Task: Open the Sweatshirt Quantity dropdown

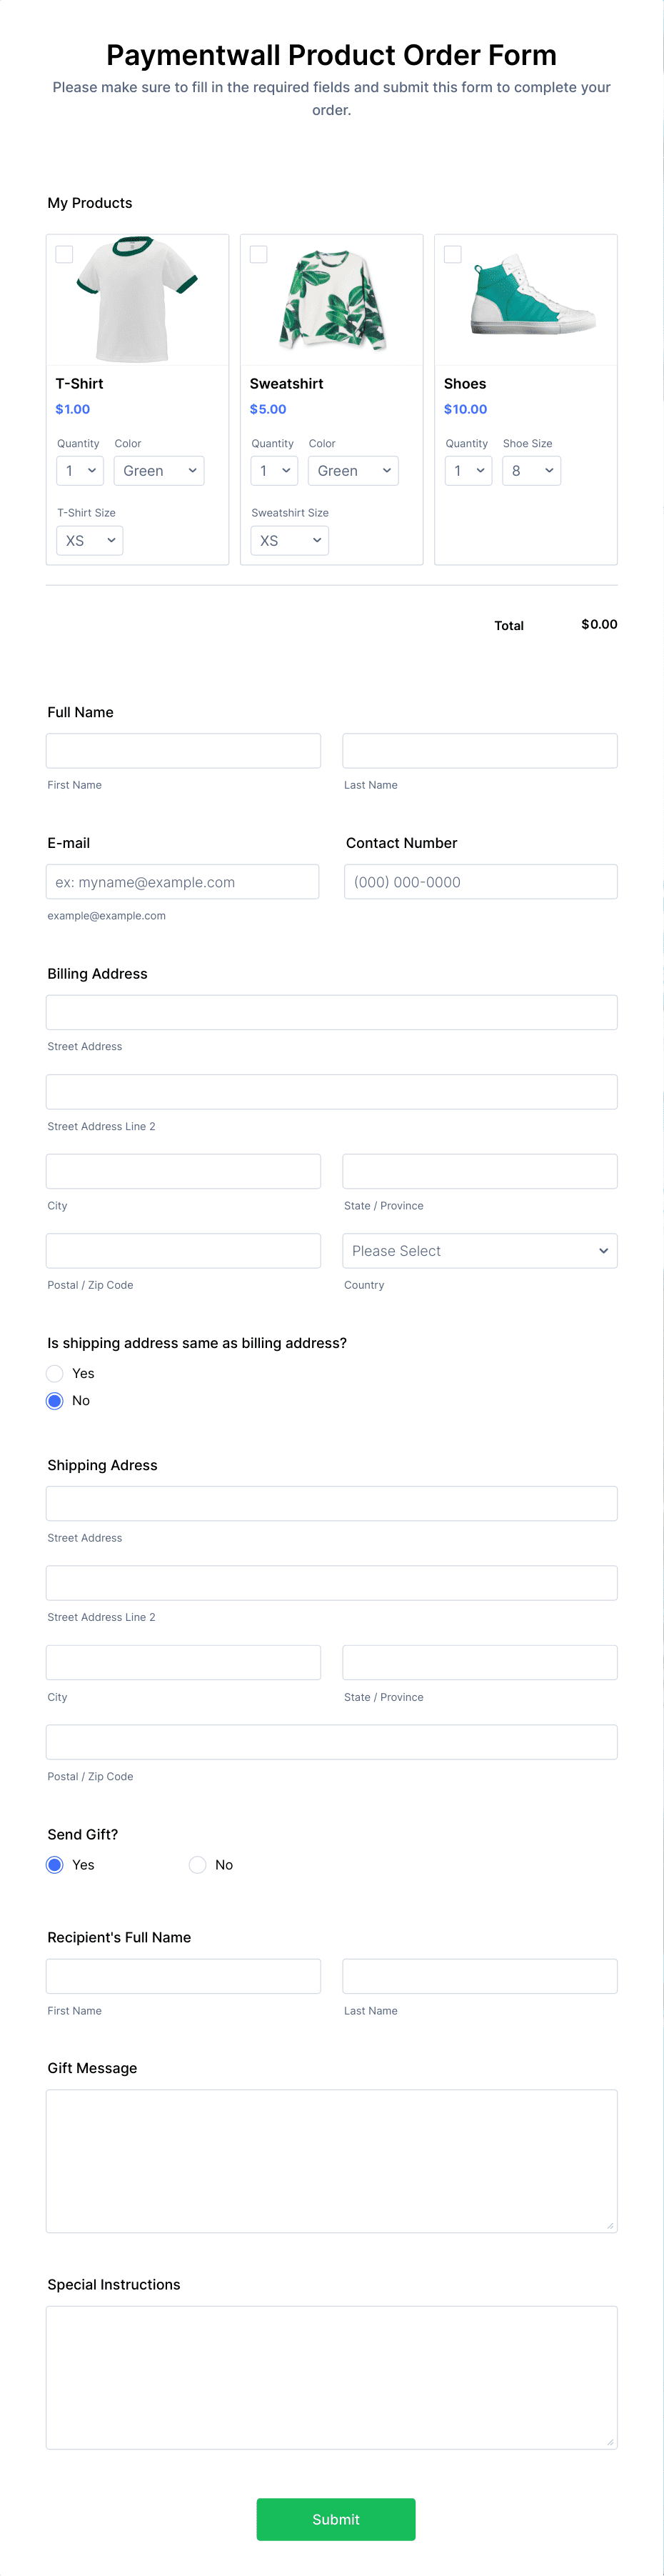Action: coord(274,471)
